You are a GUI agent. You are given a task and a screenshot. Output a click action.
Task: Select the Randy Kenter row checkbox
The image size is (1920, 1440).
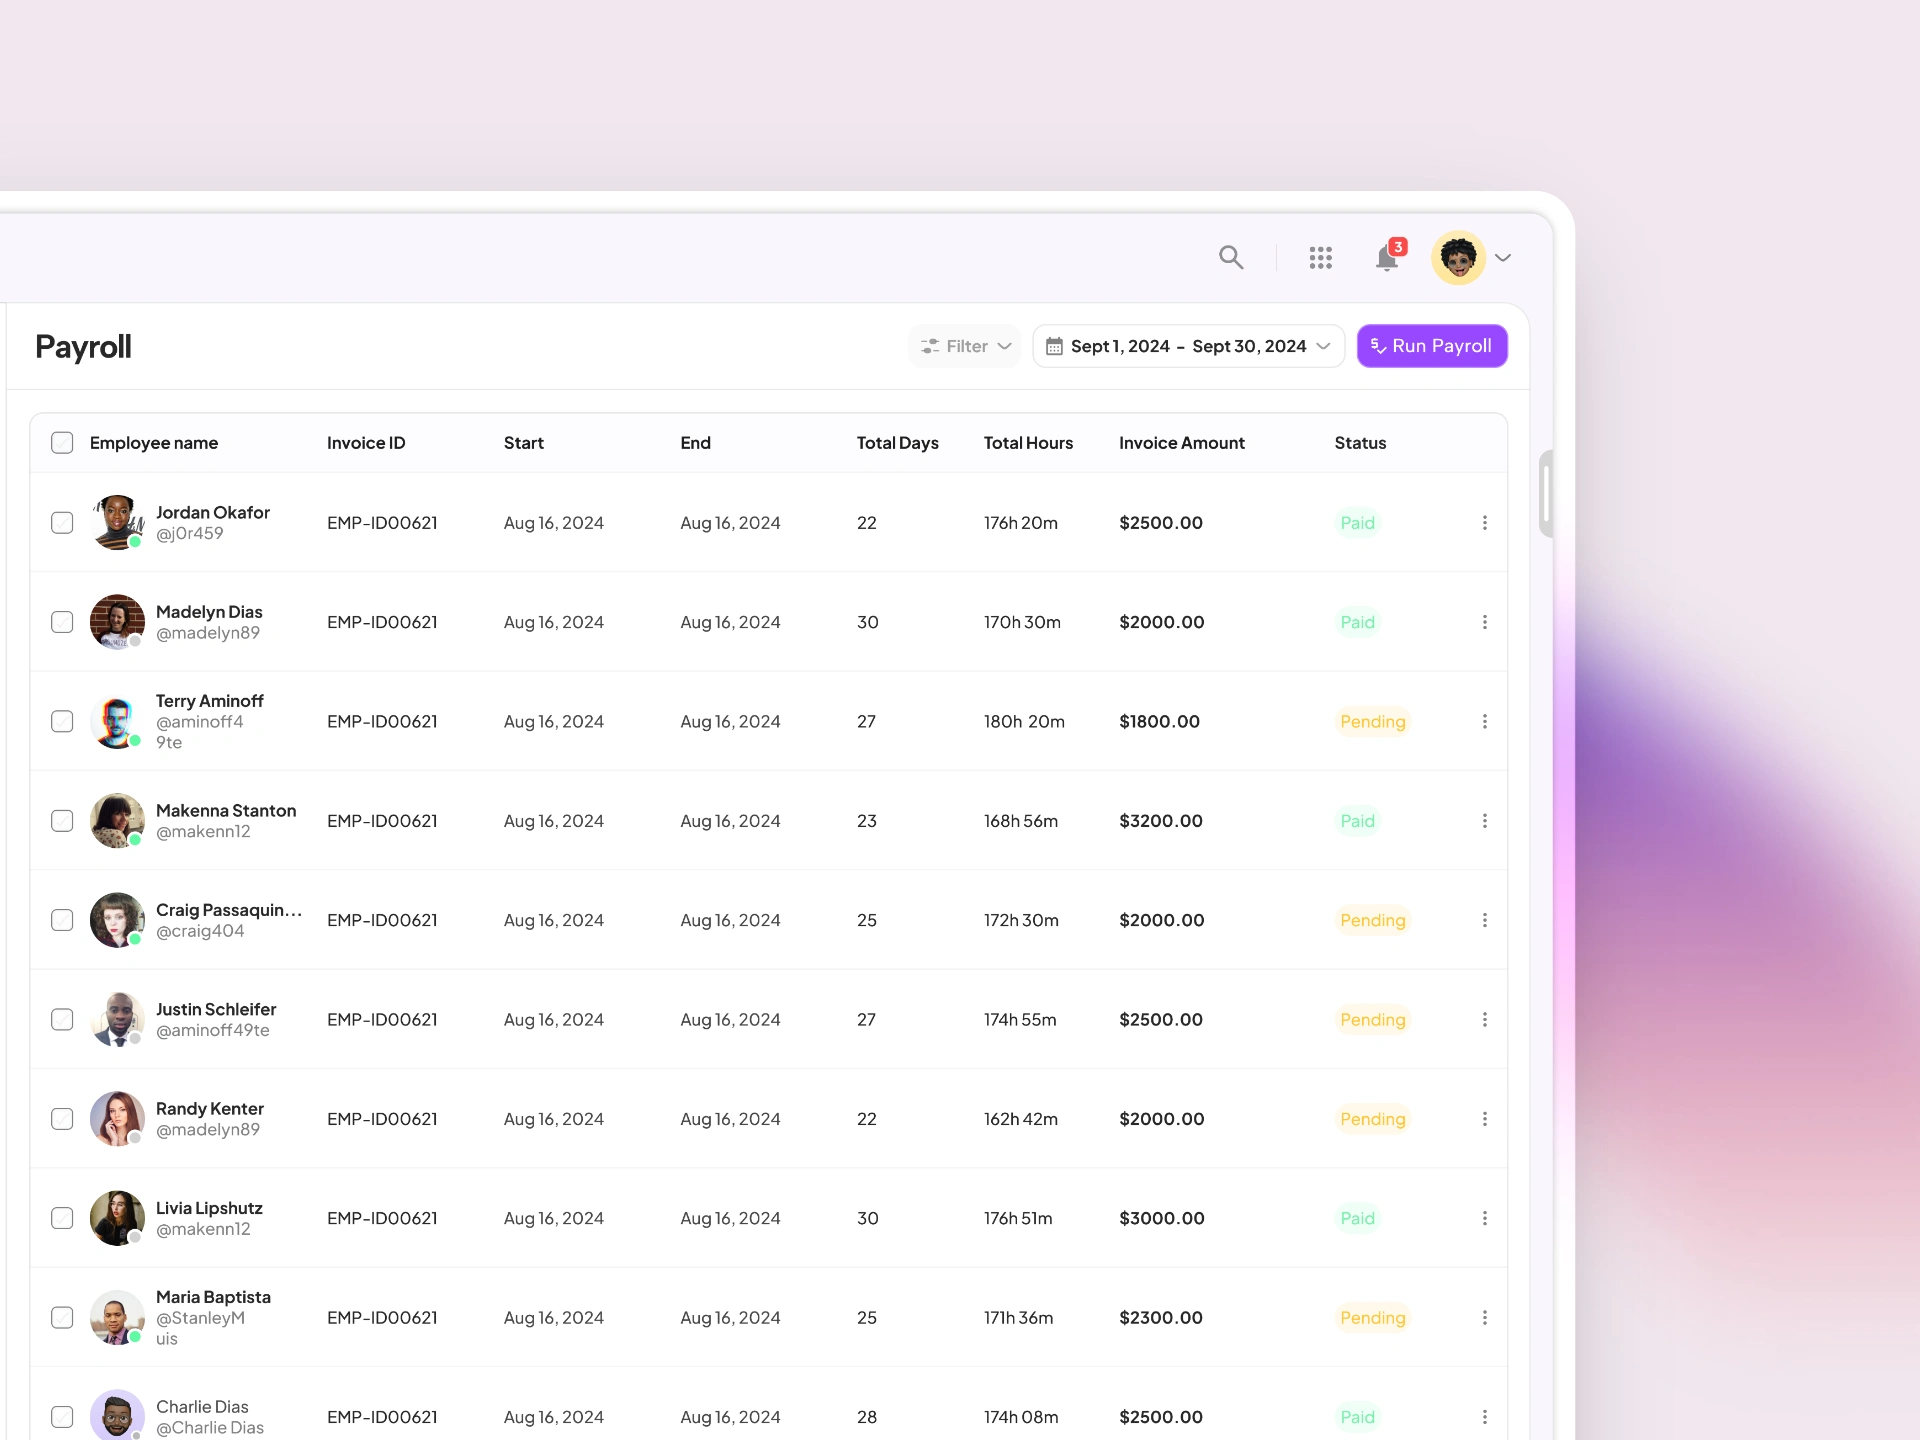pos(62,1119)
